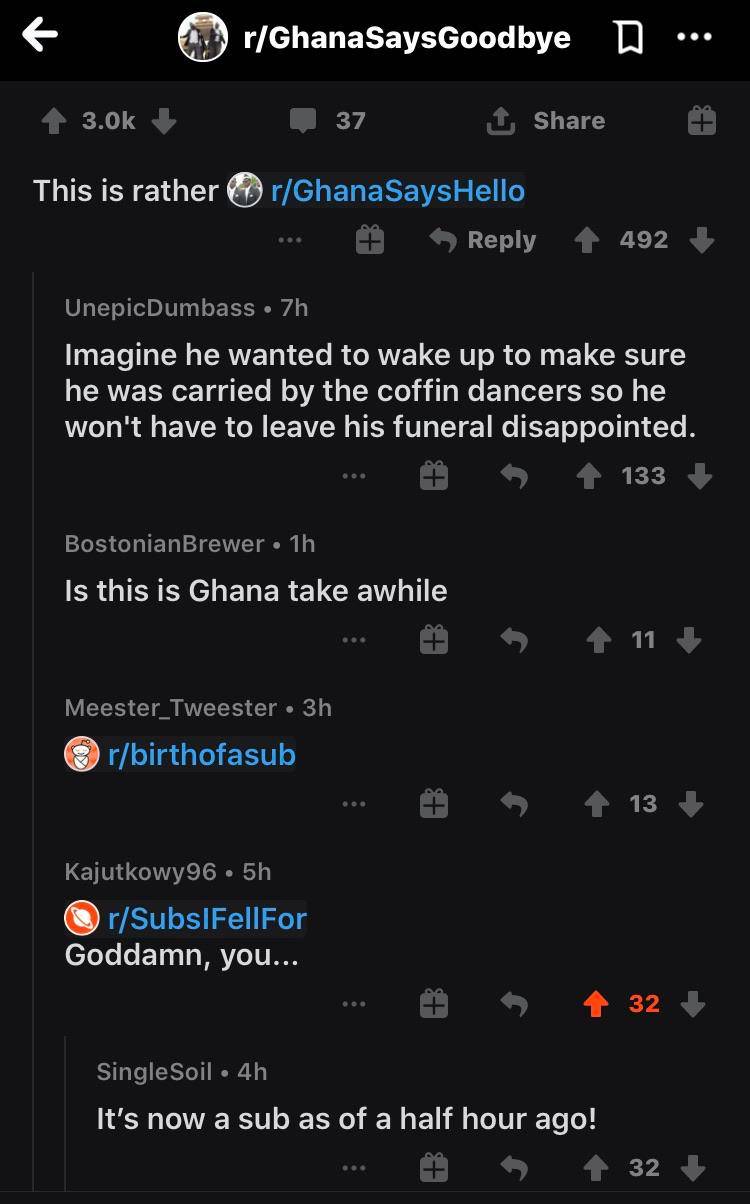Go back using the left arrow
Image resolution: width=750 pixels, height=1204 pixels.
coord(39,35)
